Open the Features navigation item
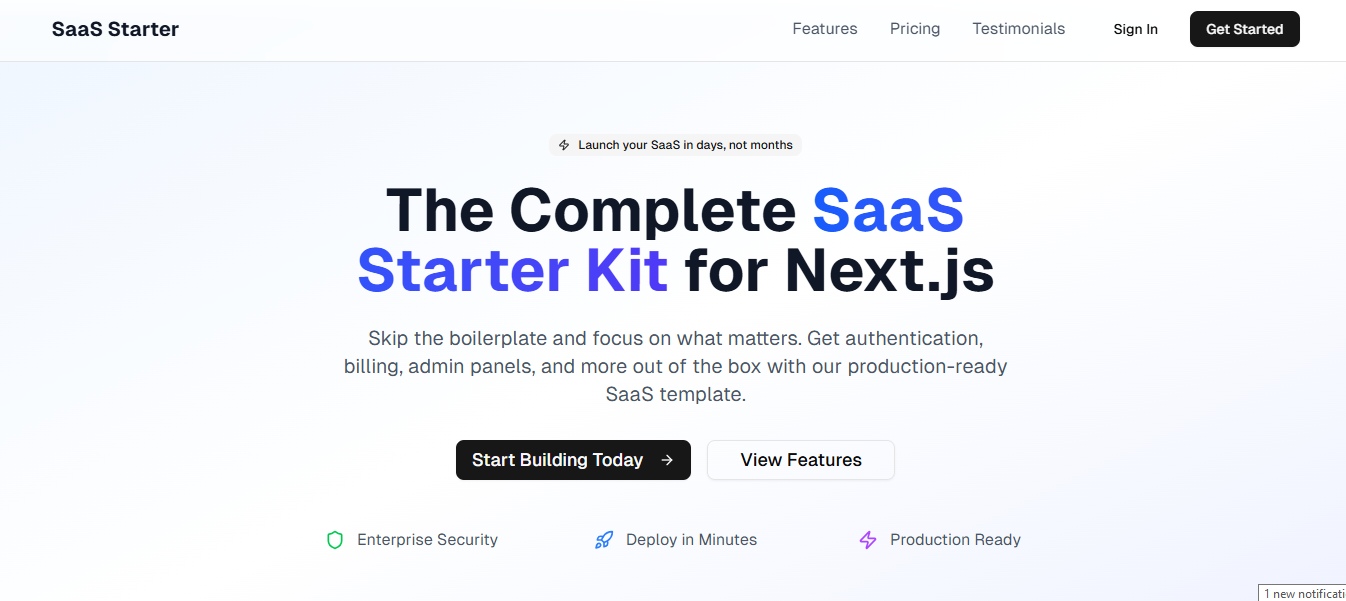Screen dimensions: 1346x601 [824, 29]
